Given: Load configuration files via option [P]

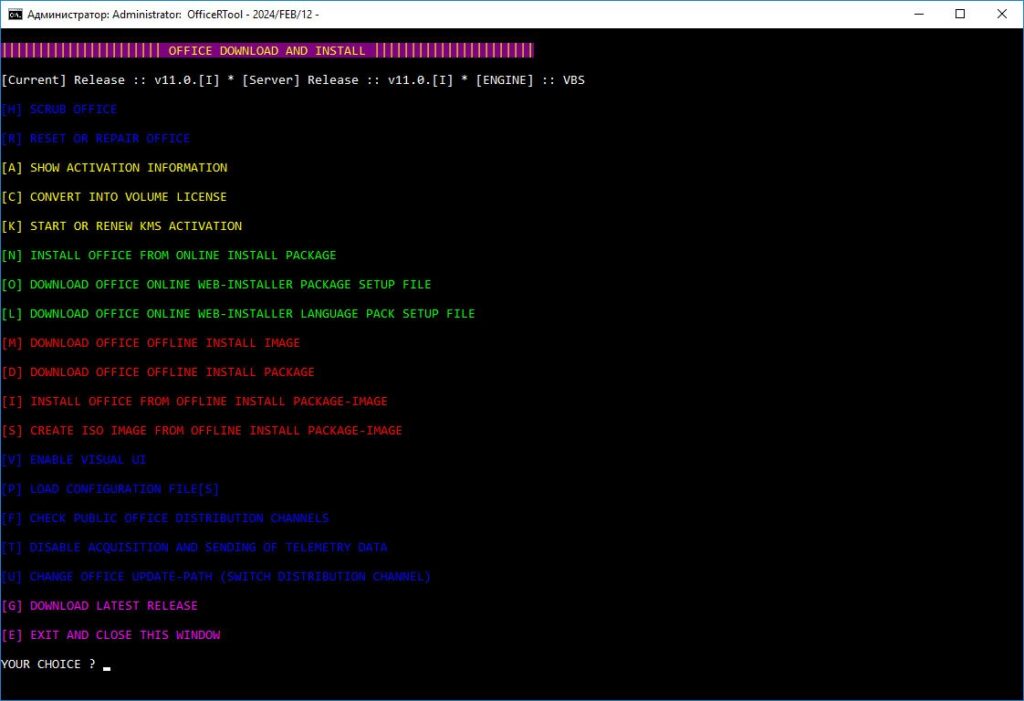Looking at the screenshot, I should pyautogui.click(x=110, y=488).
